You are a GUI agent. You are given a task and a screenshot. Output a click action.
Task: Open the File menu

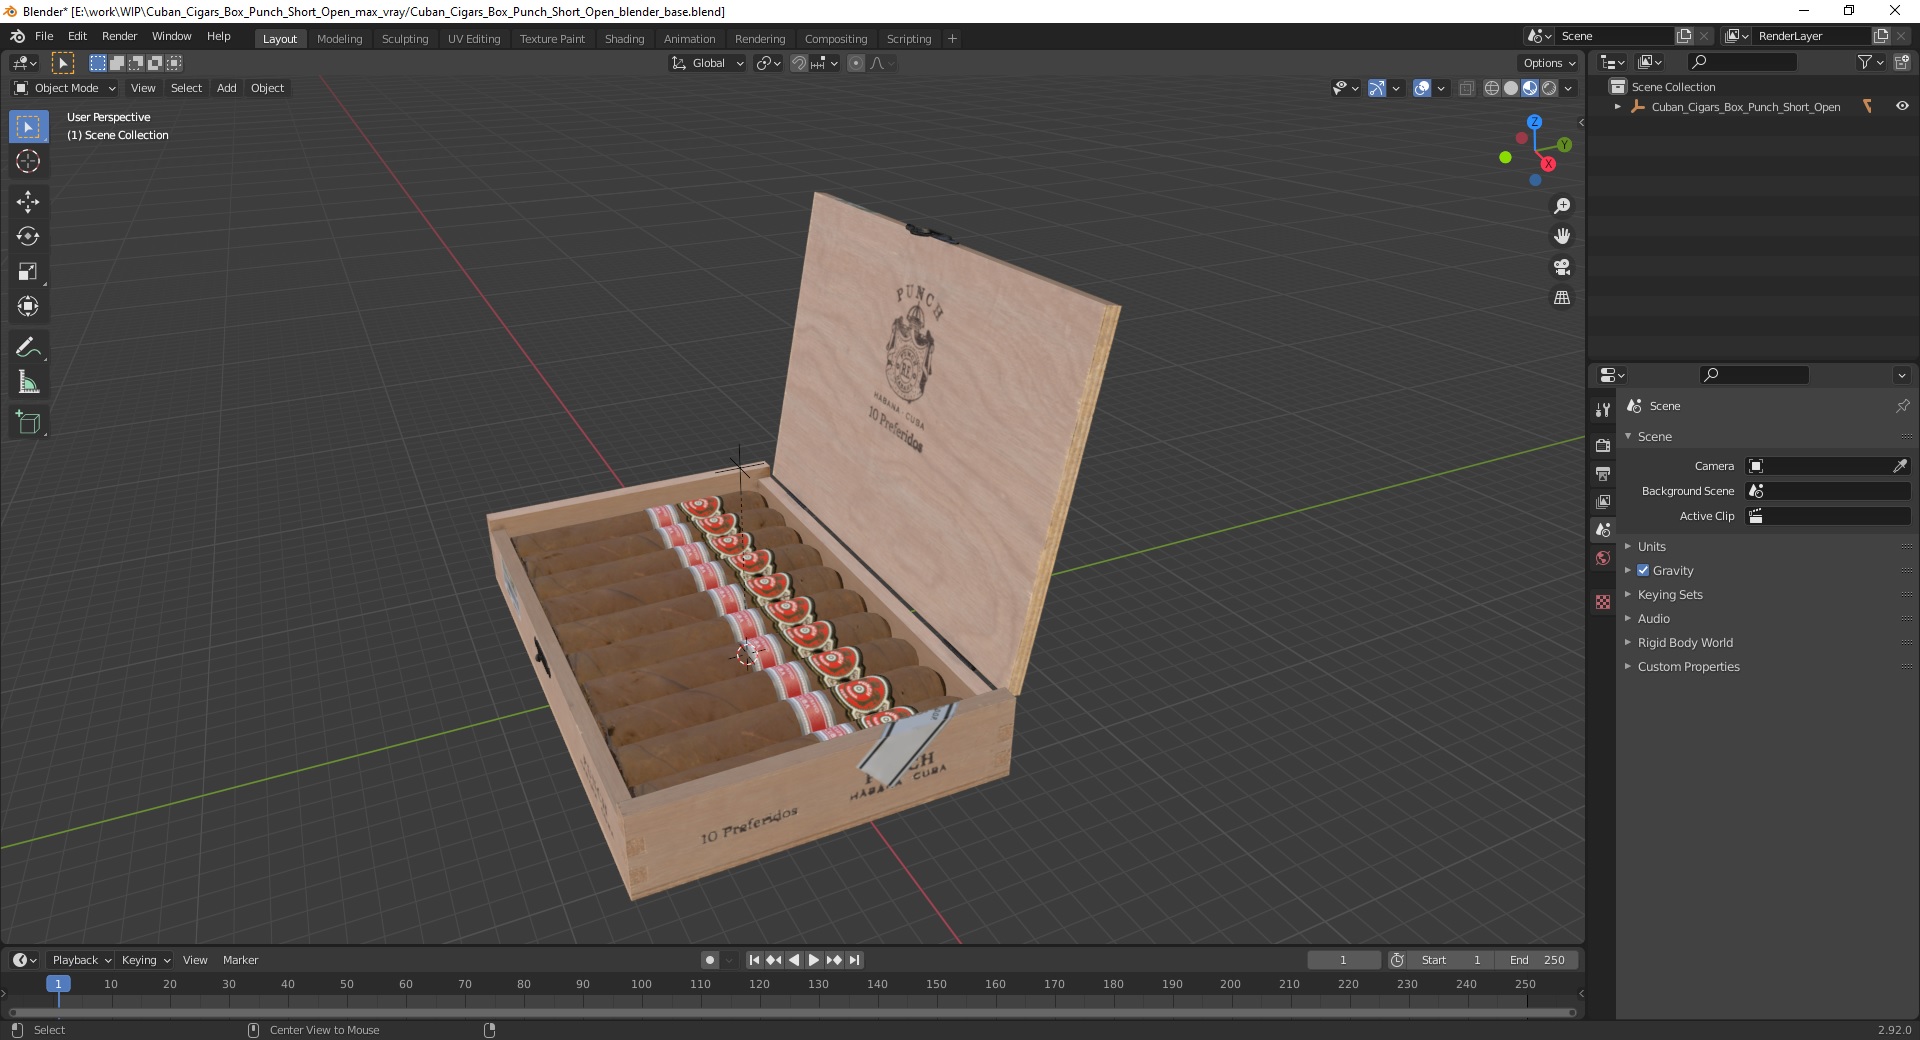pyautogui.click(x=44, y=36)
